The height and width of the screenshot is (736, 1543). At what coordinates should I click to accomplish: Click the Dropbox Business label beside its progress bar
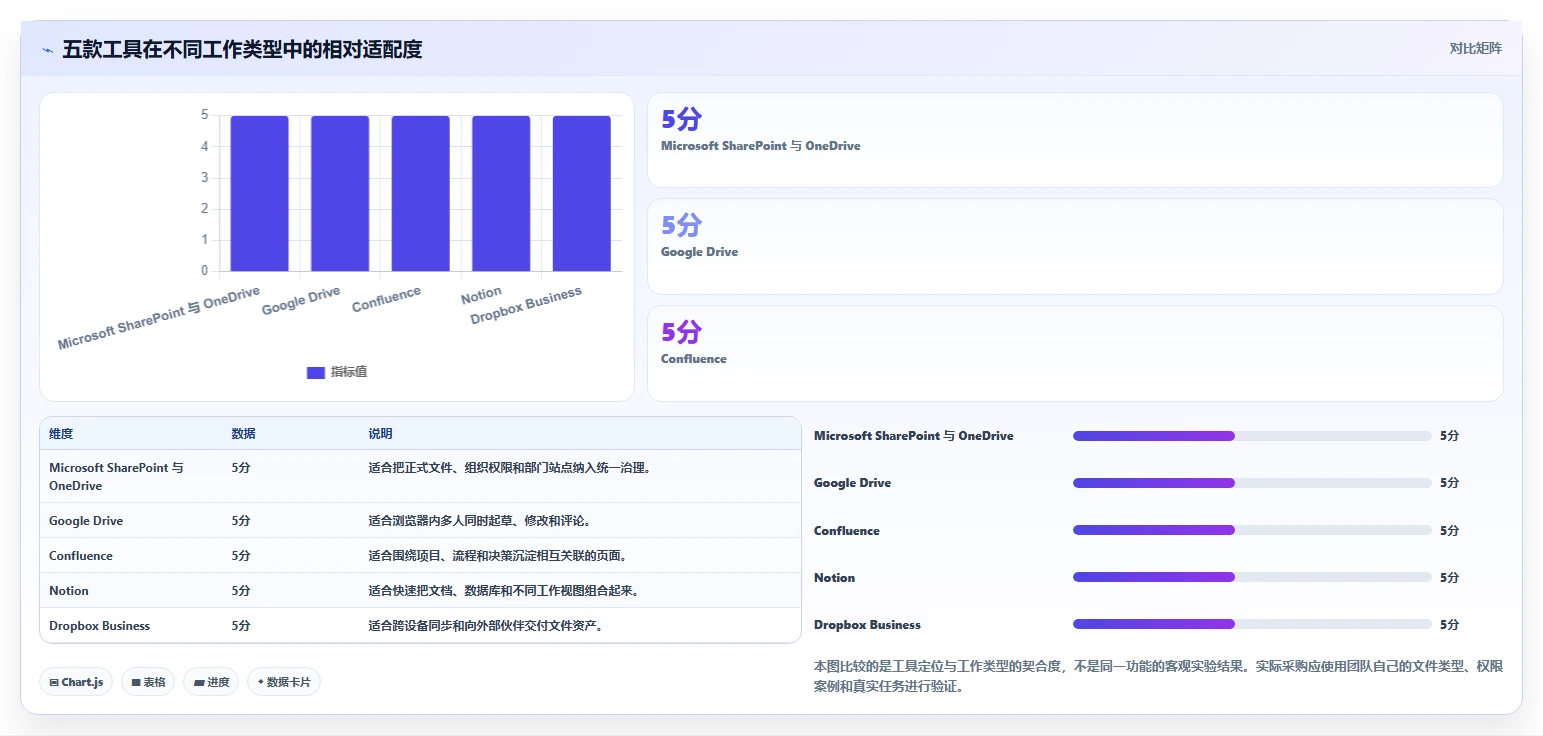(x=867, y=625)
